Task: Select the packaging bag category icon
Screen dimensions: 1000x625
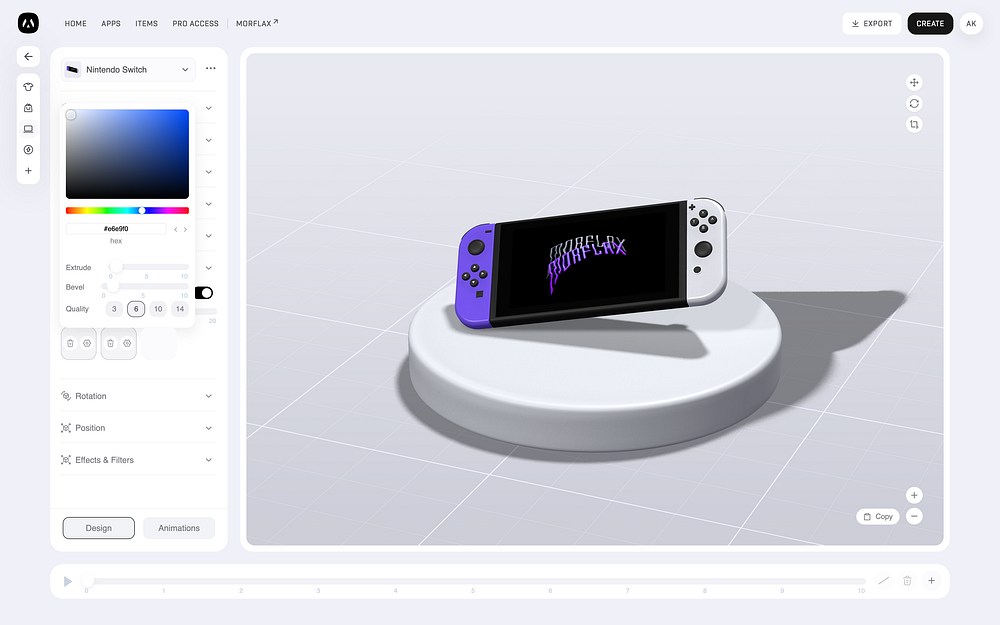Action: pyautogui.click(x=28, y=108)
